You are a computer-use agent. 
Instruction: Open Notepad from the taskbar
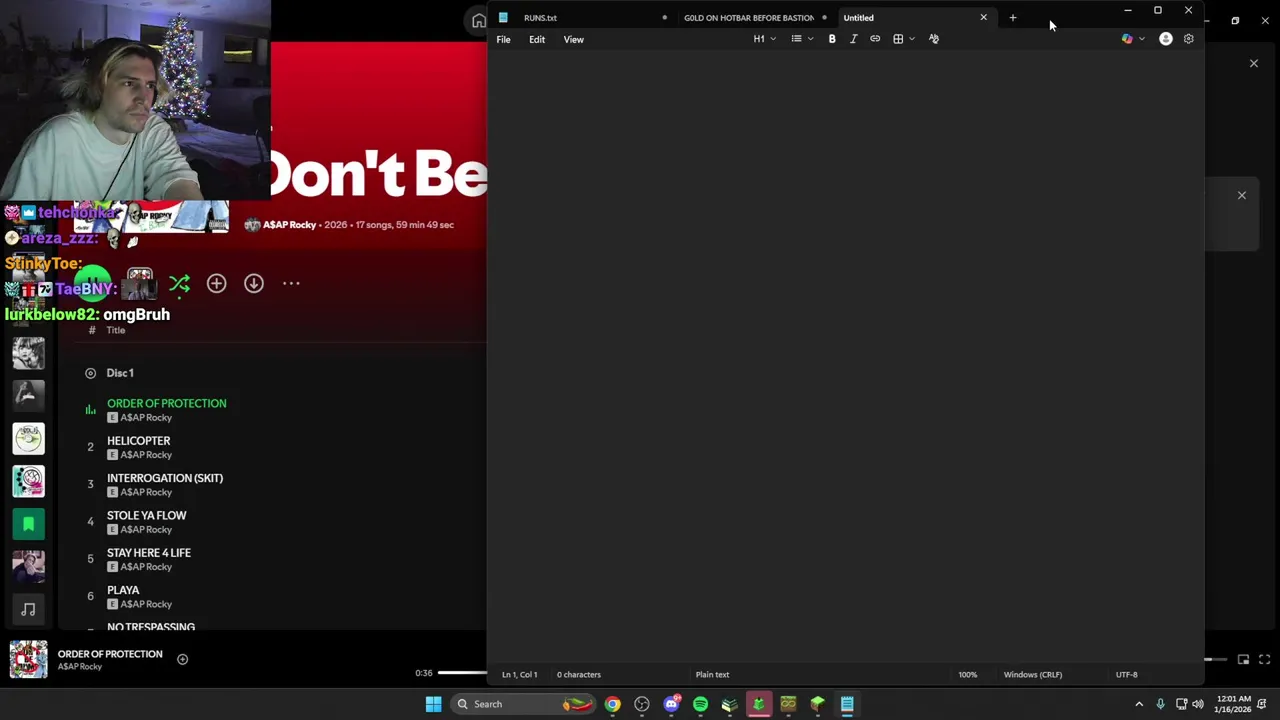[x=847, y=704]
